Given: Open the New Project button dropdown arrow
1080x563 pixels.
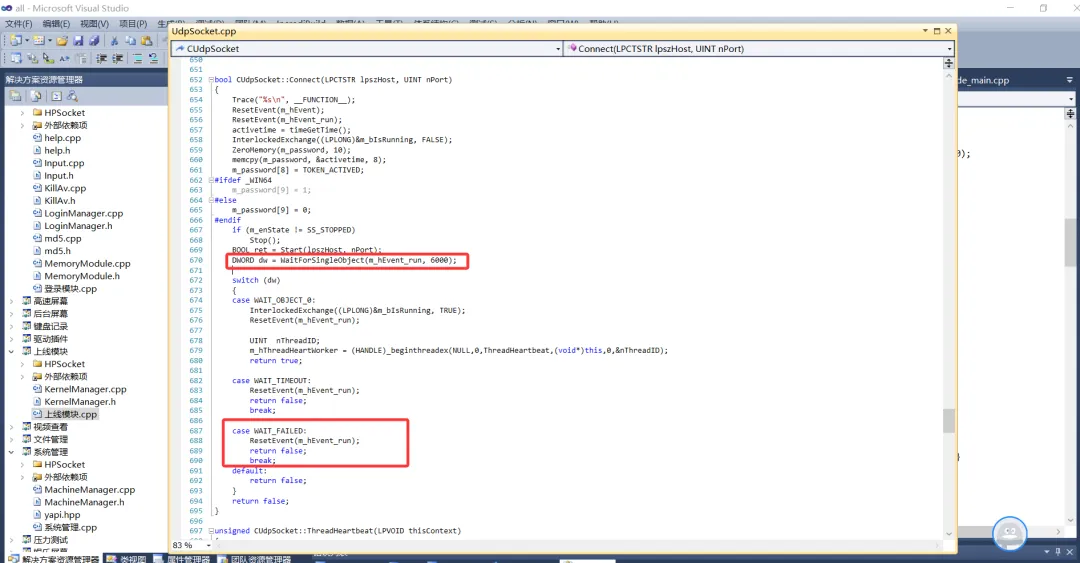Looking at the screenshot, I should click(x=26, y=41).
